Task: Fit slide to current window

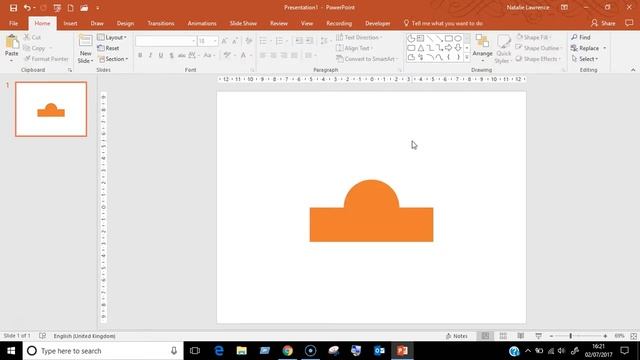Action: pos(633,336)
